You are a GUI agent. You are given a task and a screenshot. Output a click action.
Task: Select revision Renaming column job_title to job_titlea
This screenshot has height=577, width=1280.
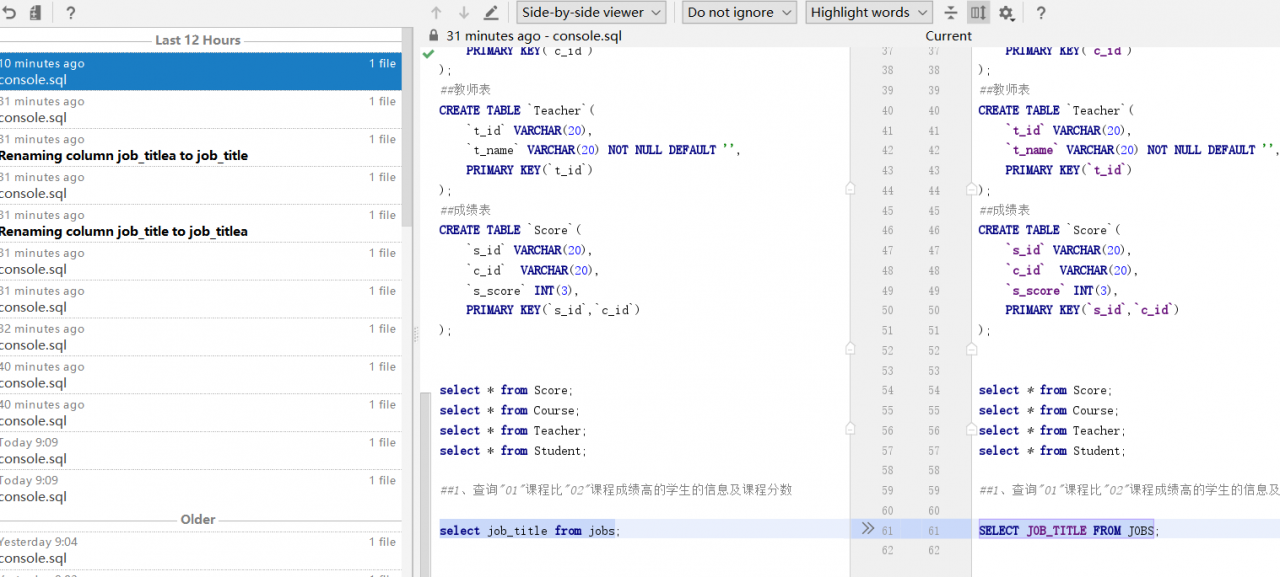pyautogui.click(x=200, y=223)
